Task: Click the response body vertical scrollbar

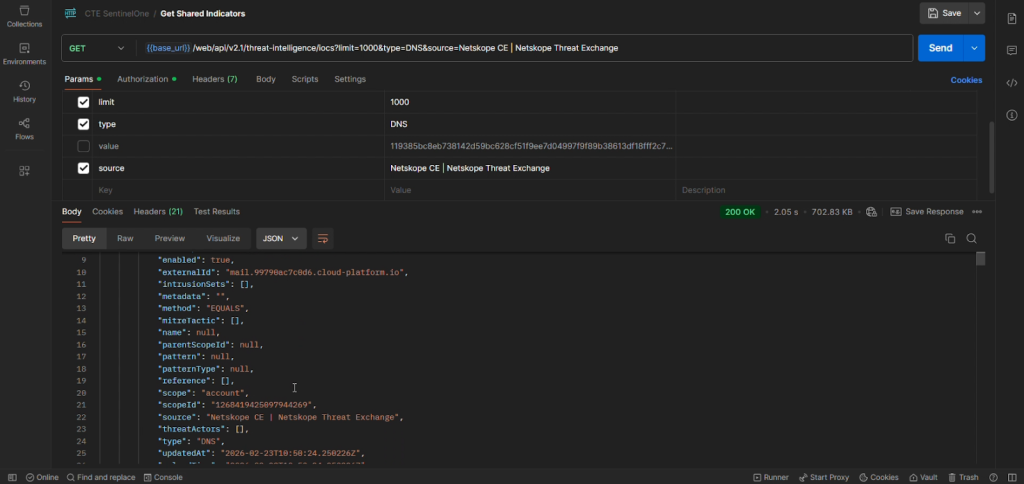Action: 980,259
